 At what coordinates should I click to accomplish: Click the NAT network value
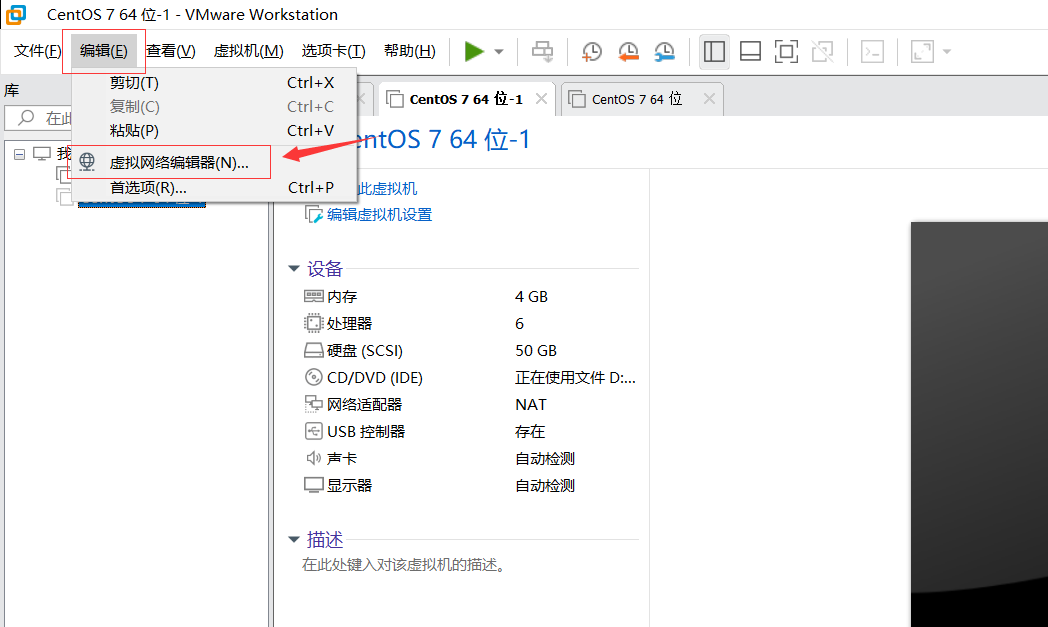pyautogui.click(x=531, y=405)
